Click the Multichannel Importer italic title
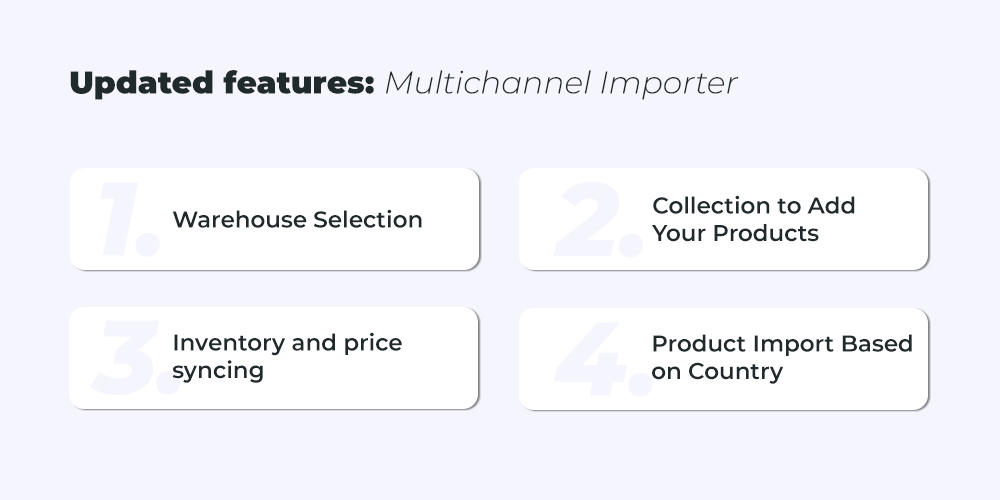This screenshot has height=500, width=1000. [561, 84]
